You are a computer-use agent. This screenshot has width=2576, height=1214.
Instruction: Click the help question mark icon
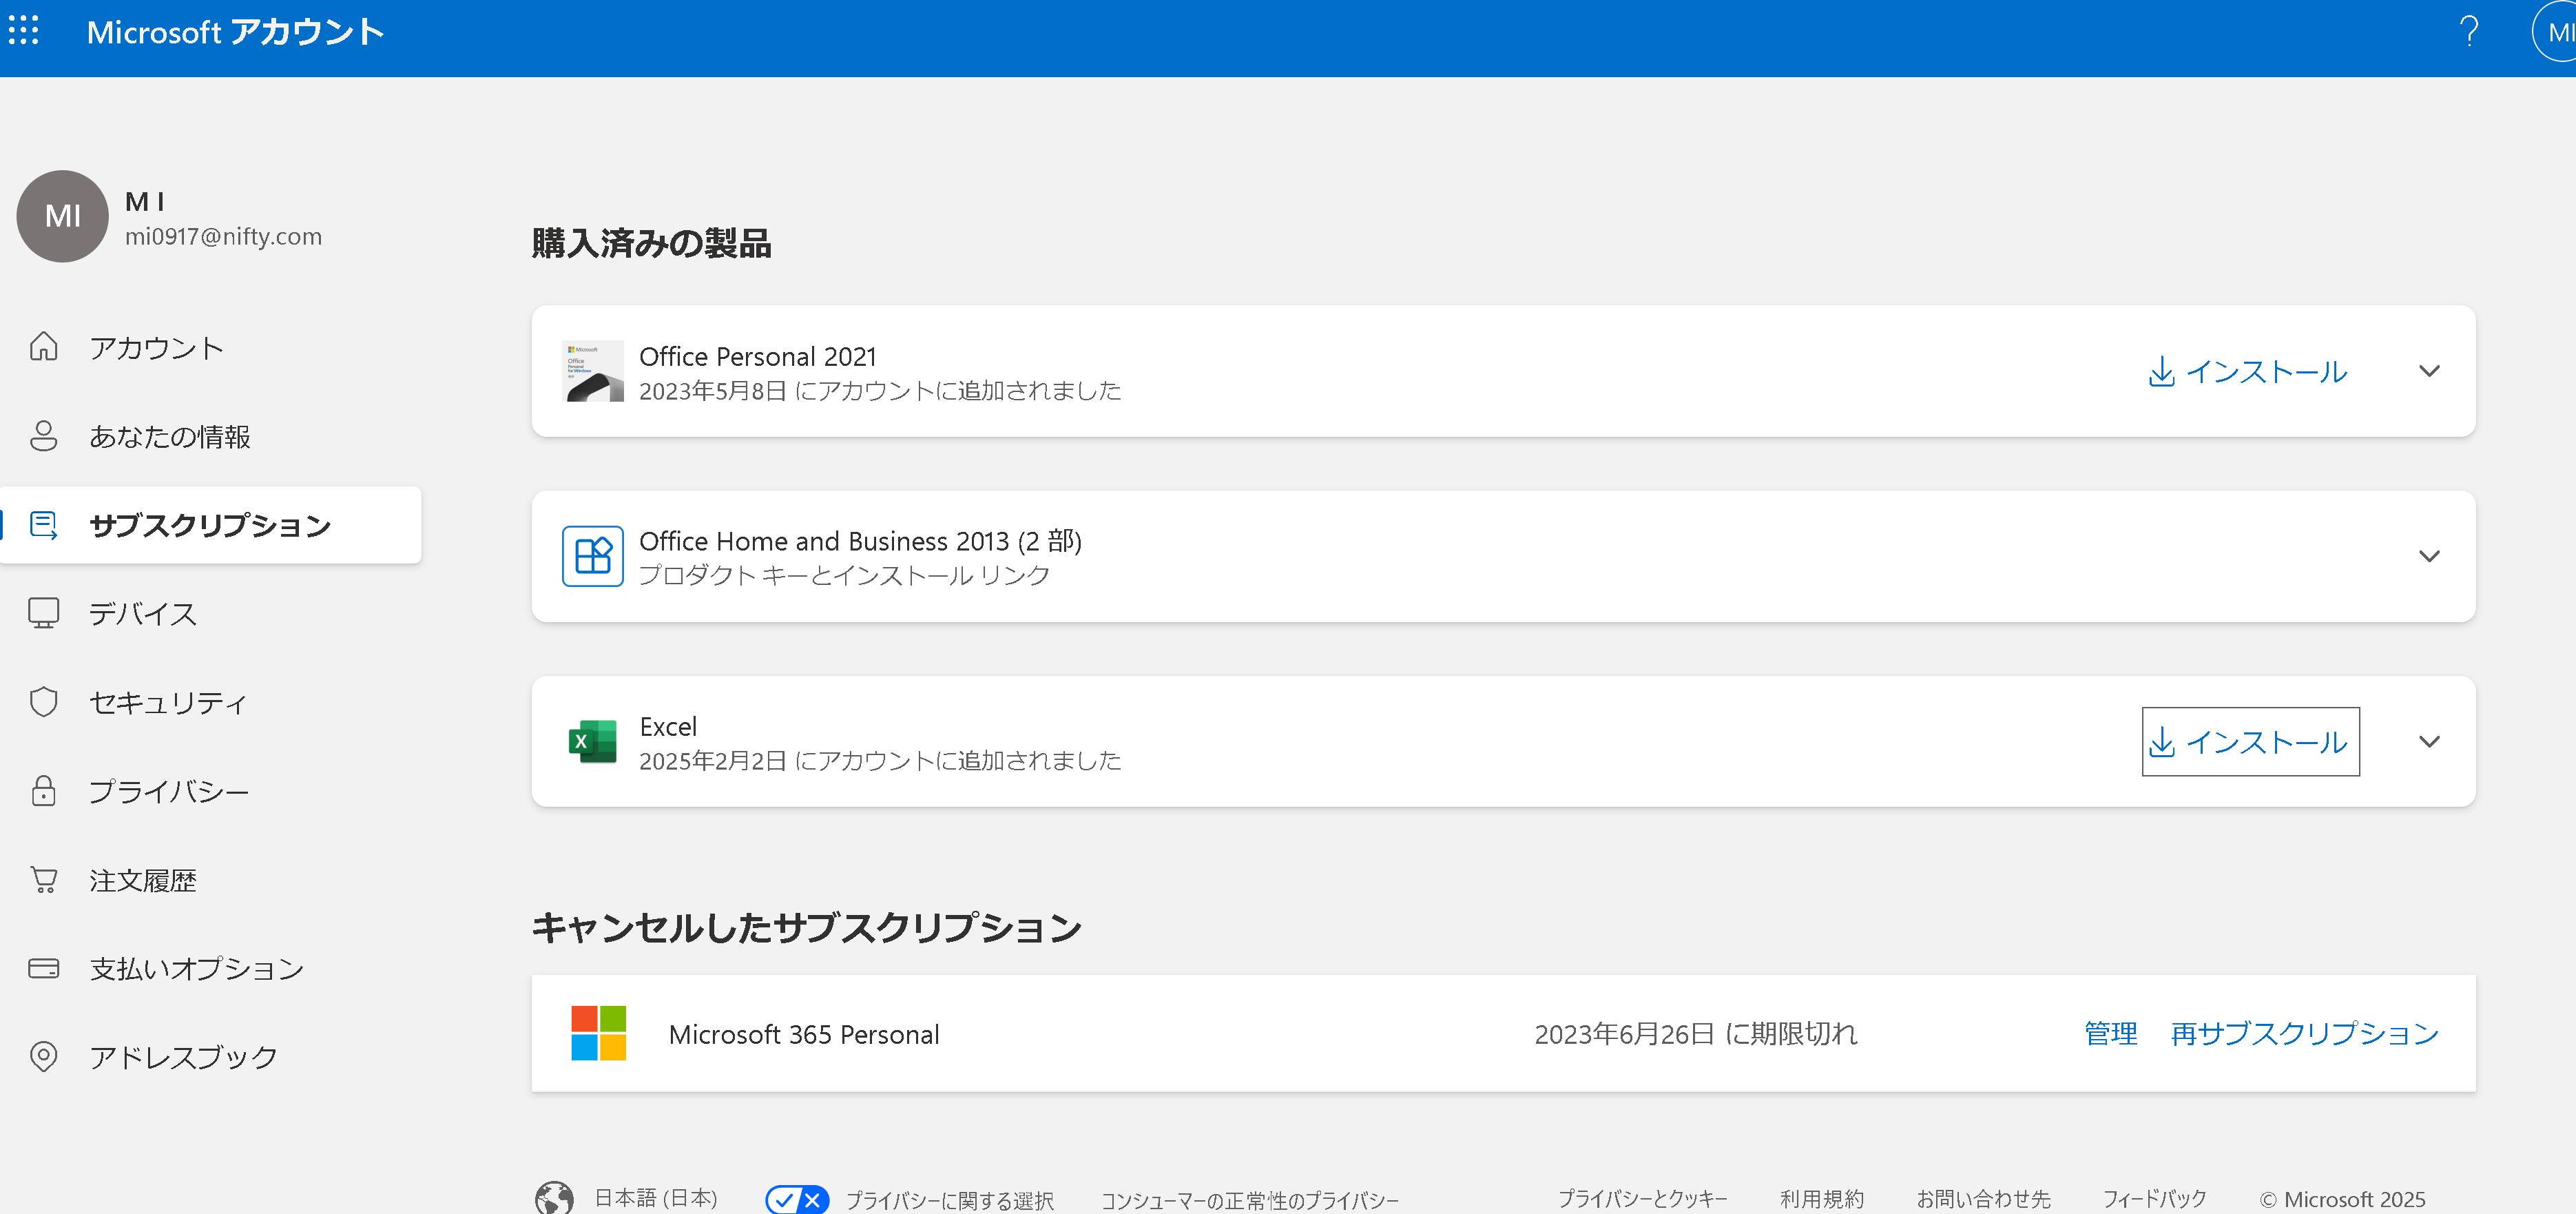point(2468,32)
